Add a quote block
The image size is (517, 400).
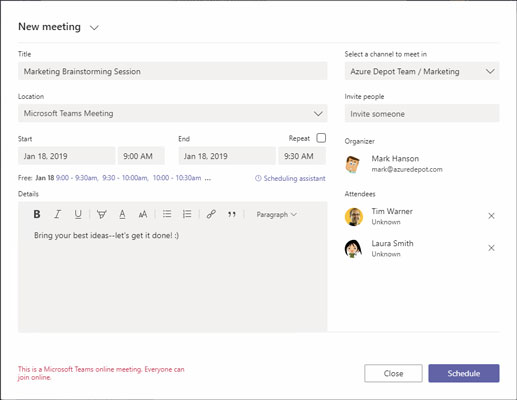coord(232,214)
